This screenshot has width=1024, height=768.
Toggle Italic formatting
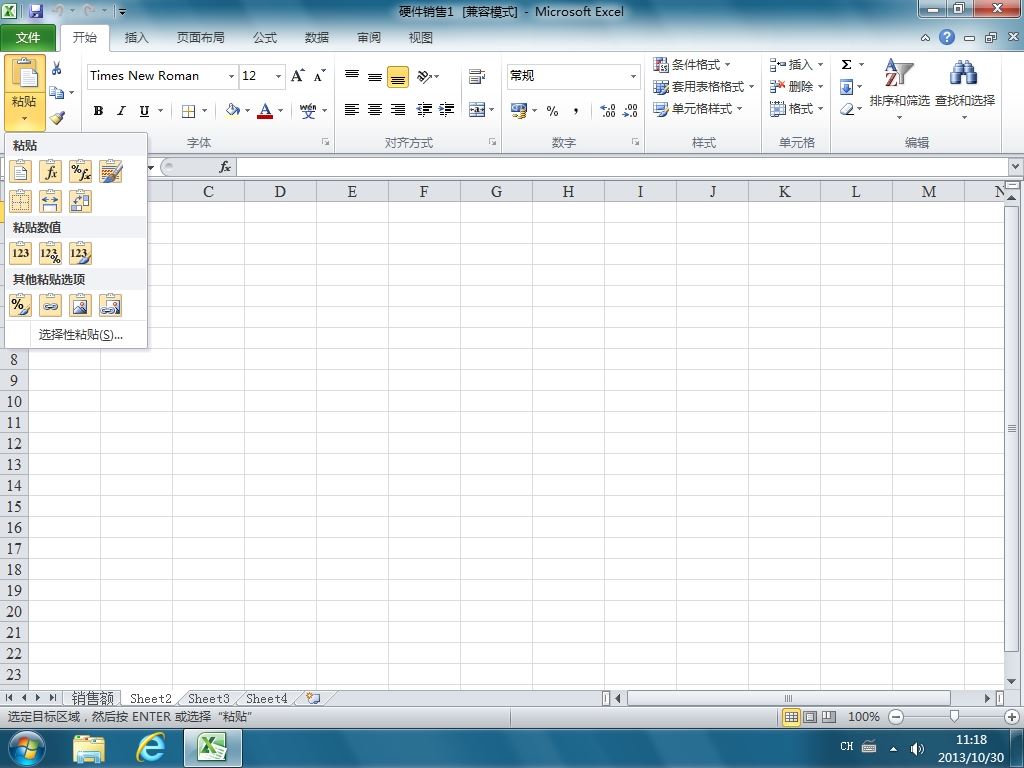121,110
